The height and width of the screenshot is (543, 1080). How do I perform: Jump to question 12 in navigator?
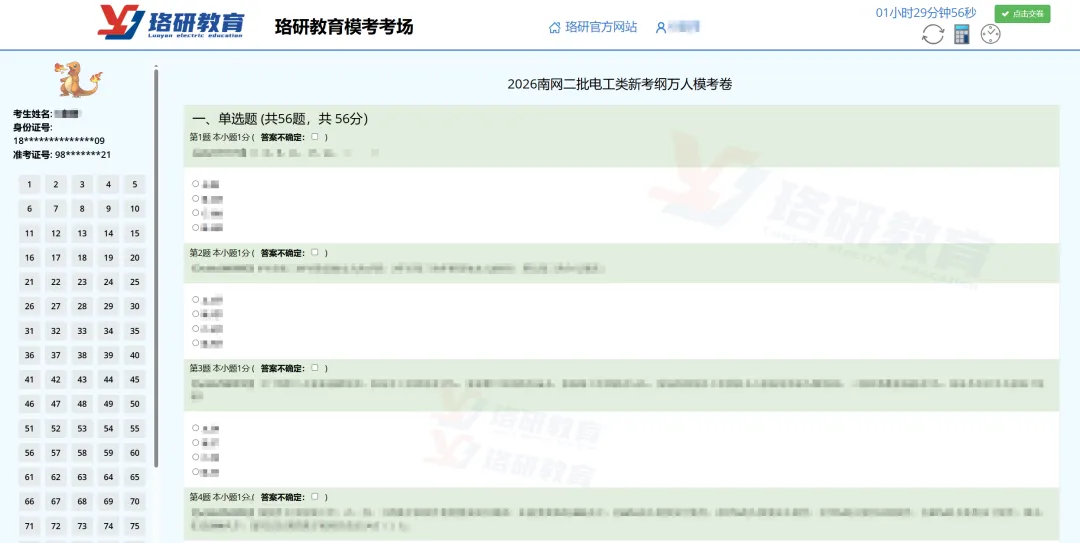tap(56, 234)
